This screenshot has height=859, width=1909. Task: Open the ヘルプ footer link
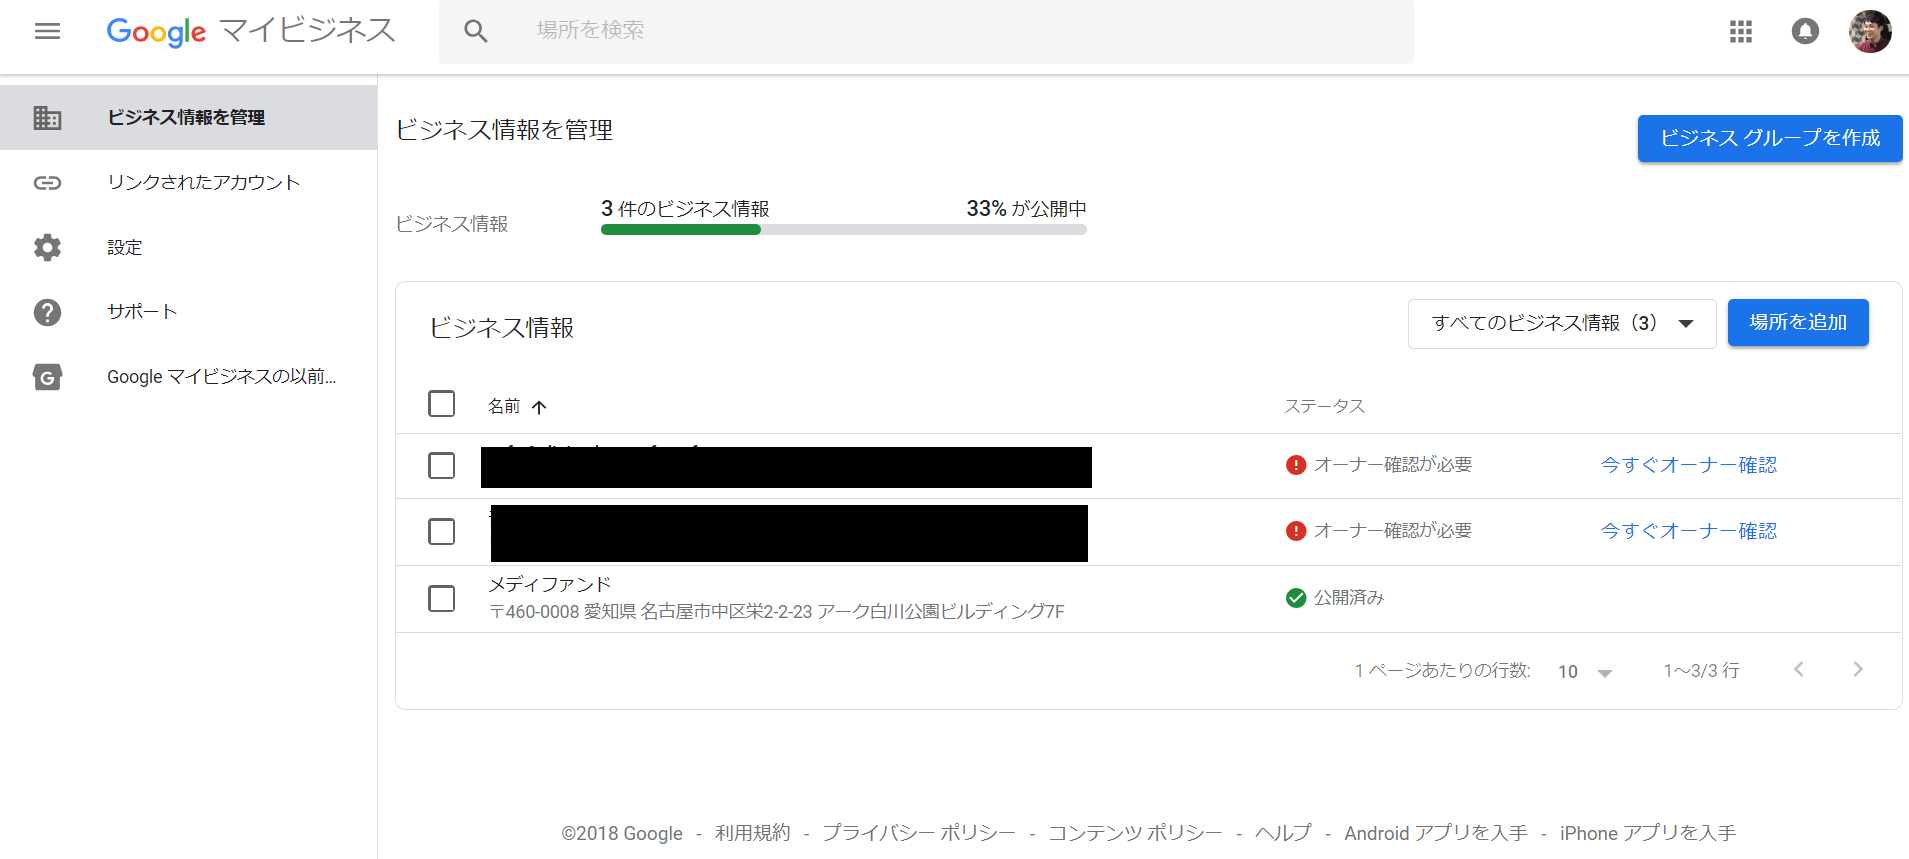click(x=1284, y=833)
